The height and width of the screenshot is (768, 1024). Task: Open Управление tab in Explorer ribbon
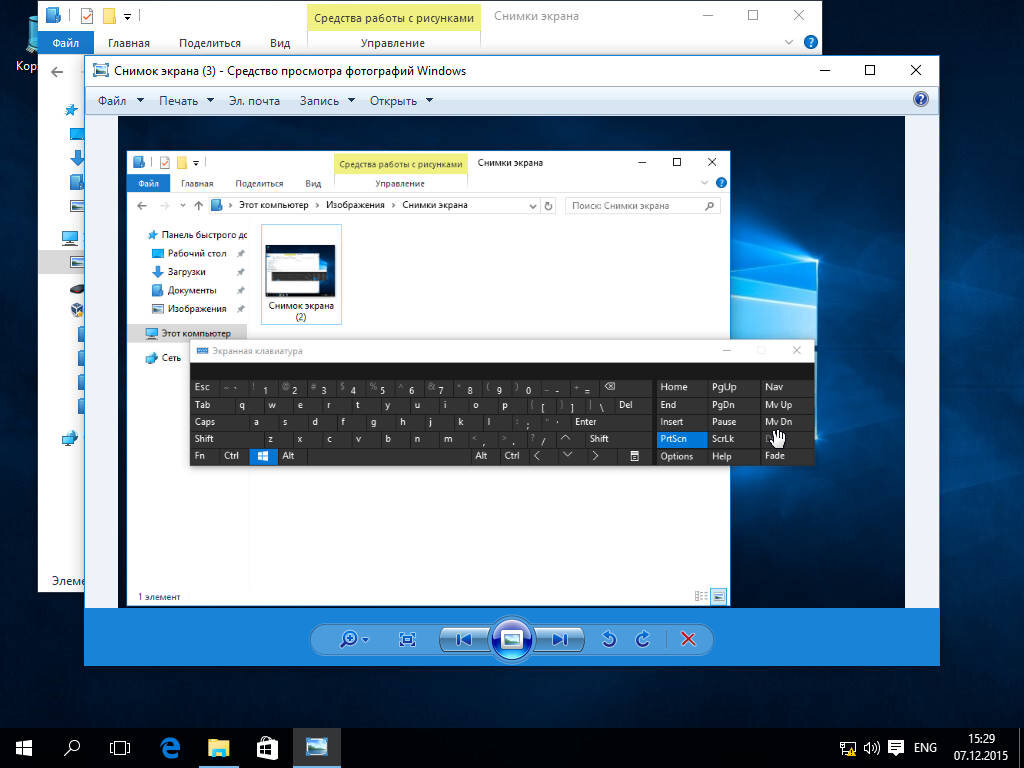tap(392, 43)
